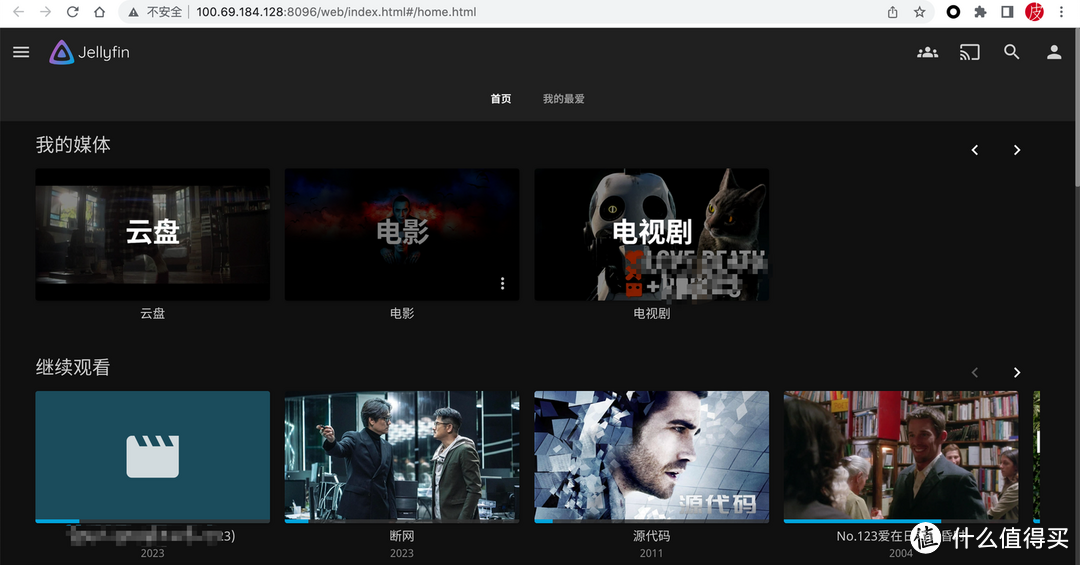Click the 源代码 title link

(652, 536)
